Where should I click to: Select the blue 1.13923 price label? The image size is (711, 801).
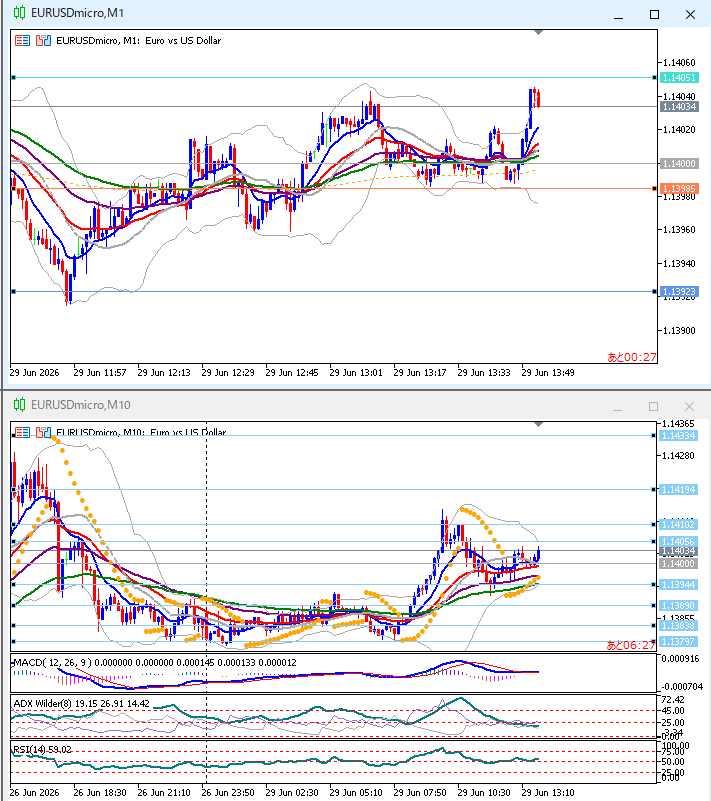click(679, 292)
